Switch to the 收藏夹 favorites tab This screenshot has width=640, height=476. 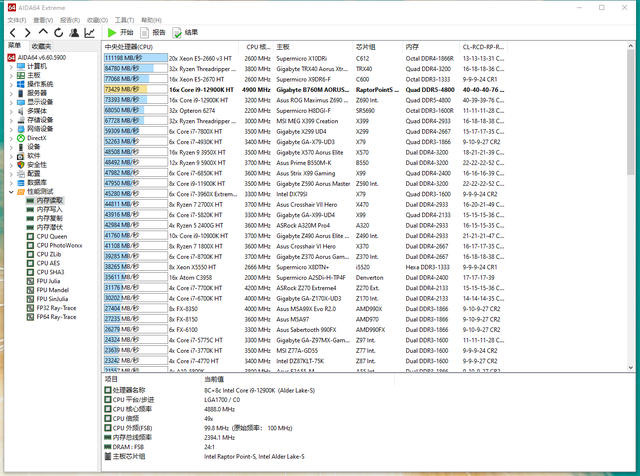[x=42, y=46]
